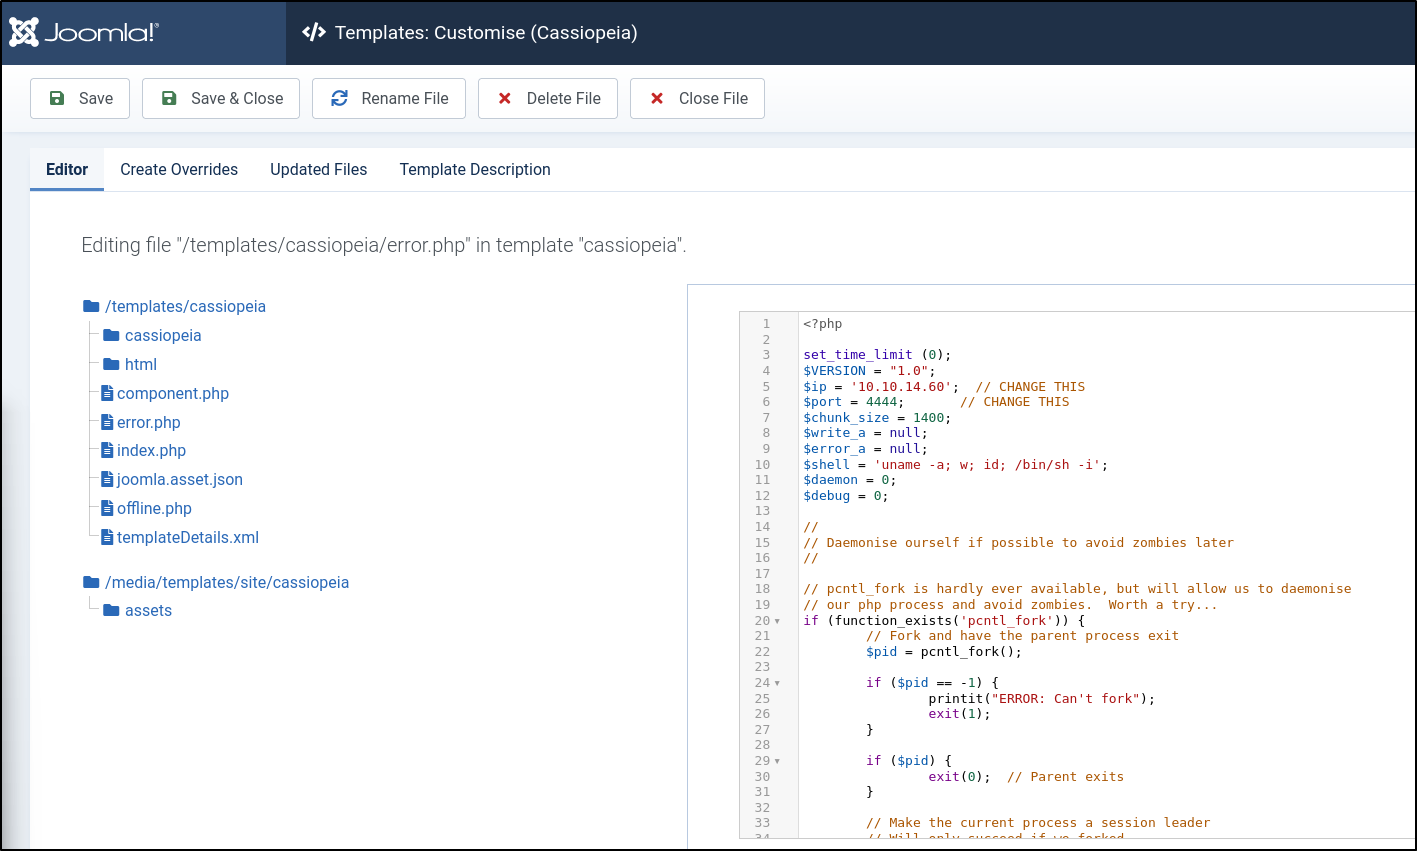The height and width of the screenshot is (851, 1417).
Task: Delete the current file
Action: click(548, 98)
